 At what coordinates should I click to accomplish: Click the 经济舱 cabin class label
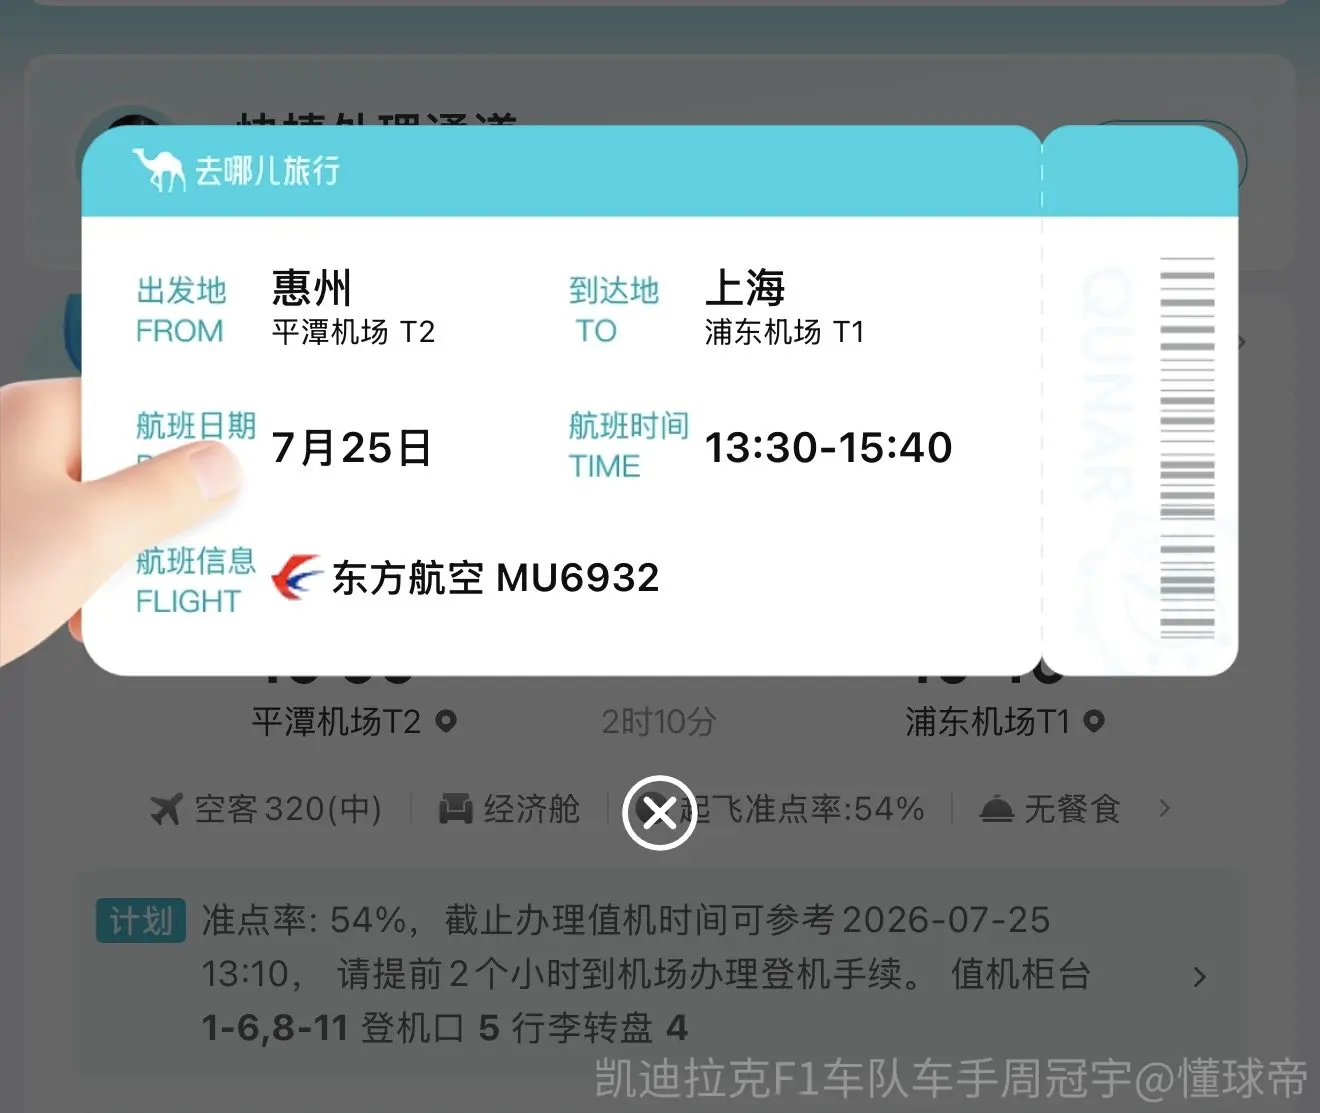[531, 809]
